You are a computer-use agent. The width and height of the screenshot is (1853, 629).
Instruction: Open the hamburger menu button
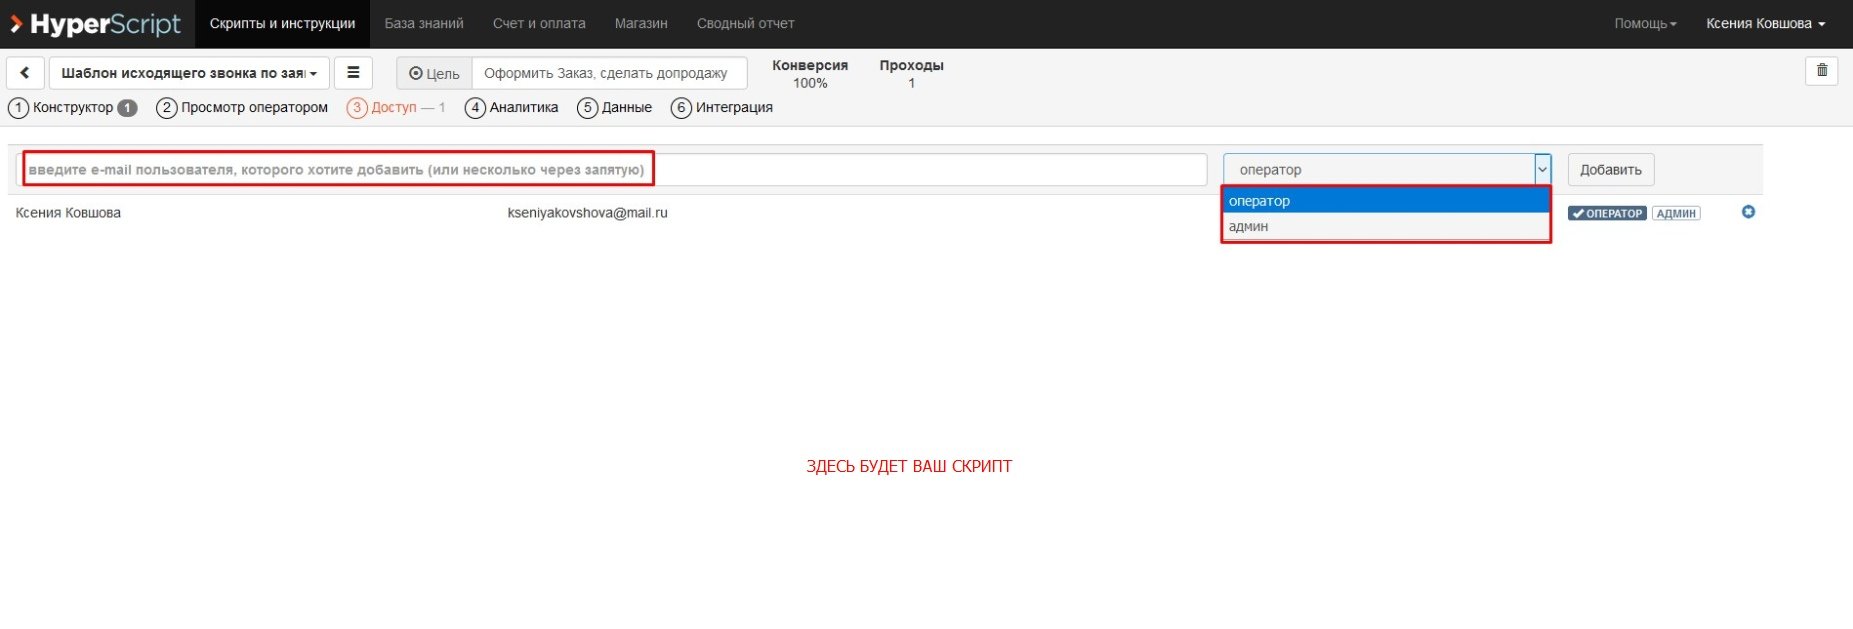point(353,73)
